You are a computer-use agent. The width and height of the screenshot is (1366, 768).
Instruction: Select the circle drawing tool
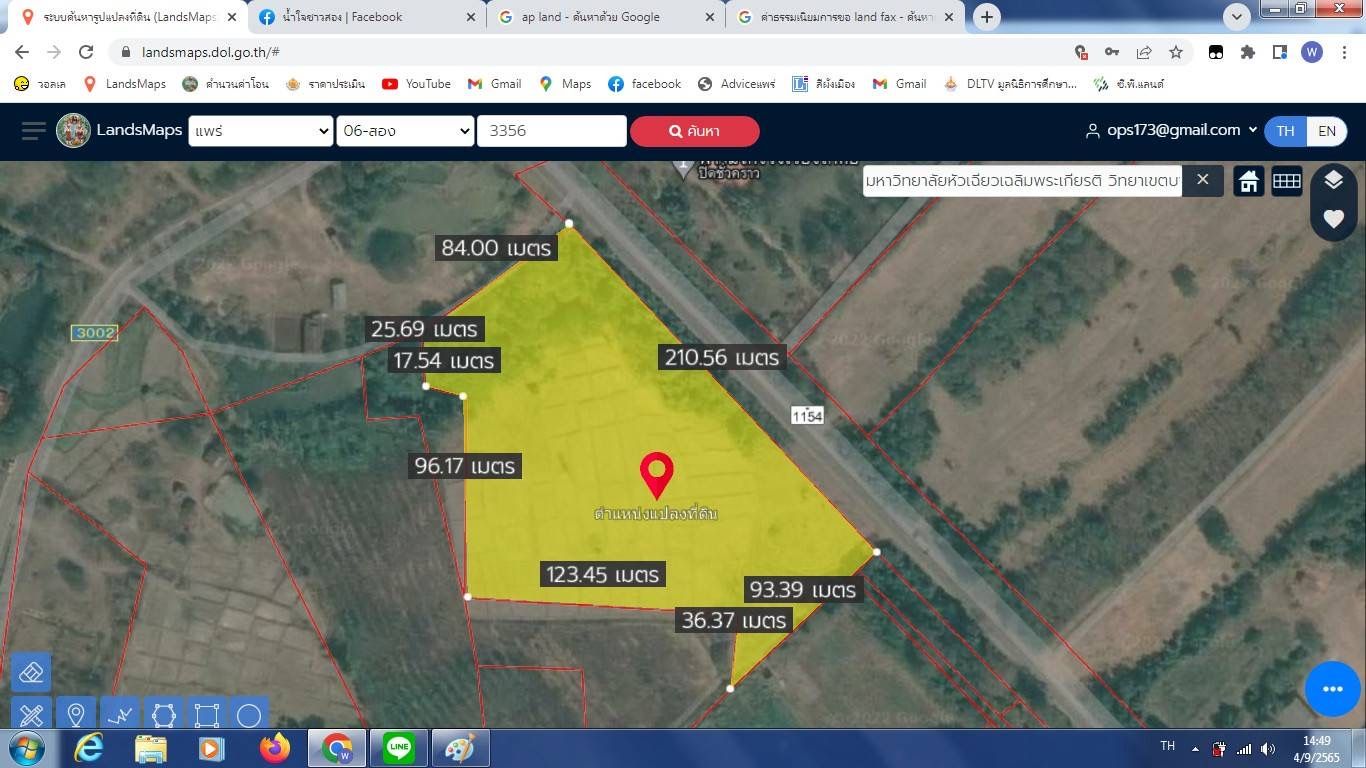tap(249, 714)
